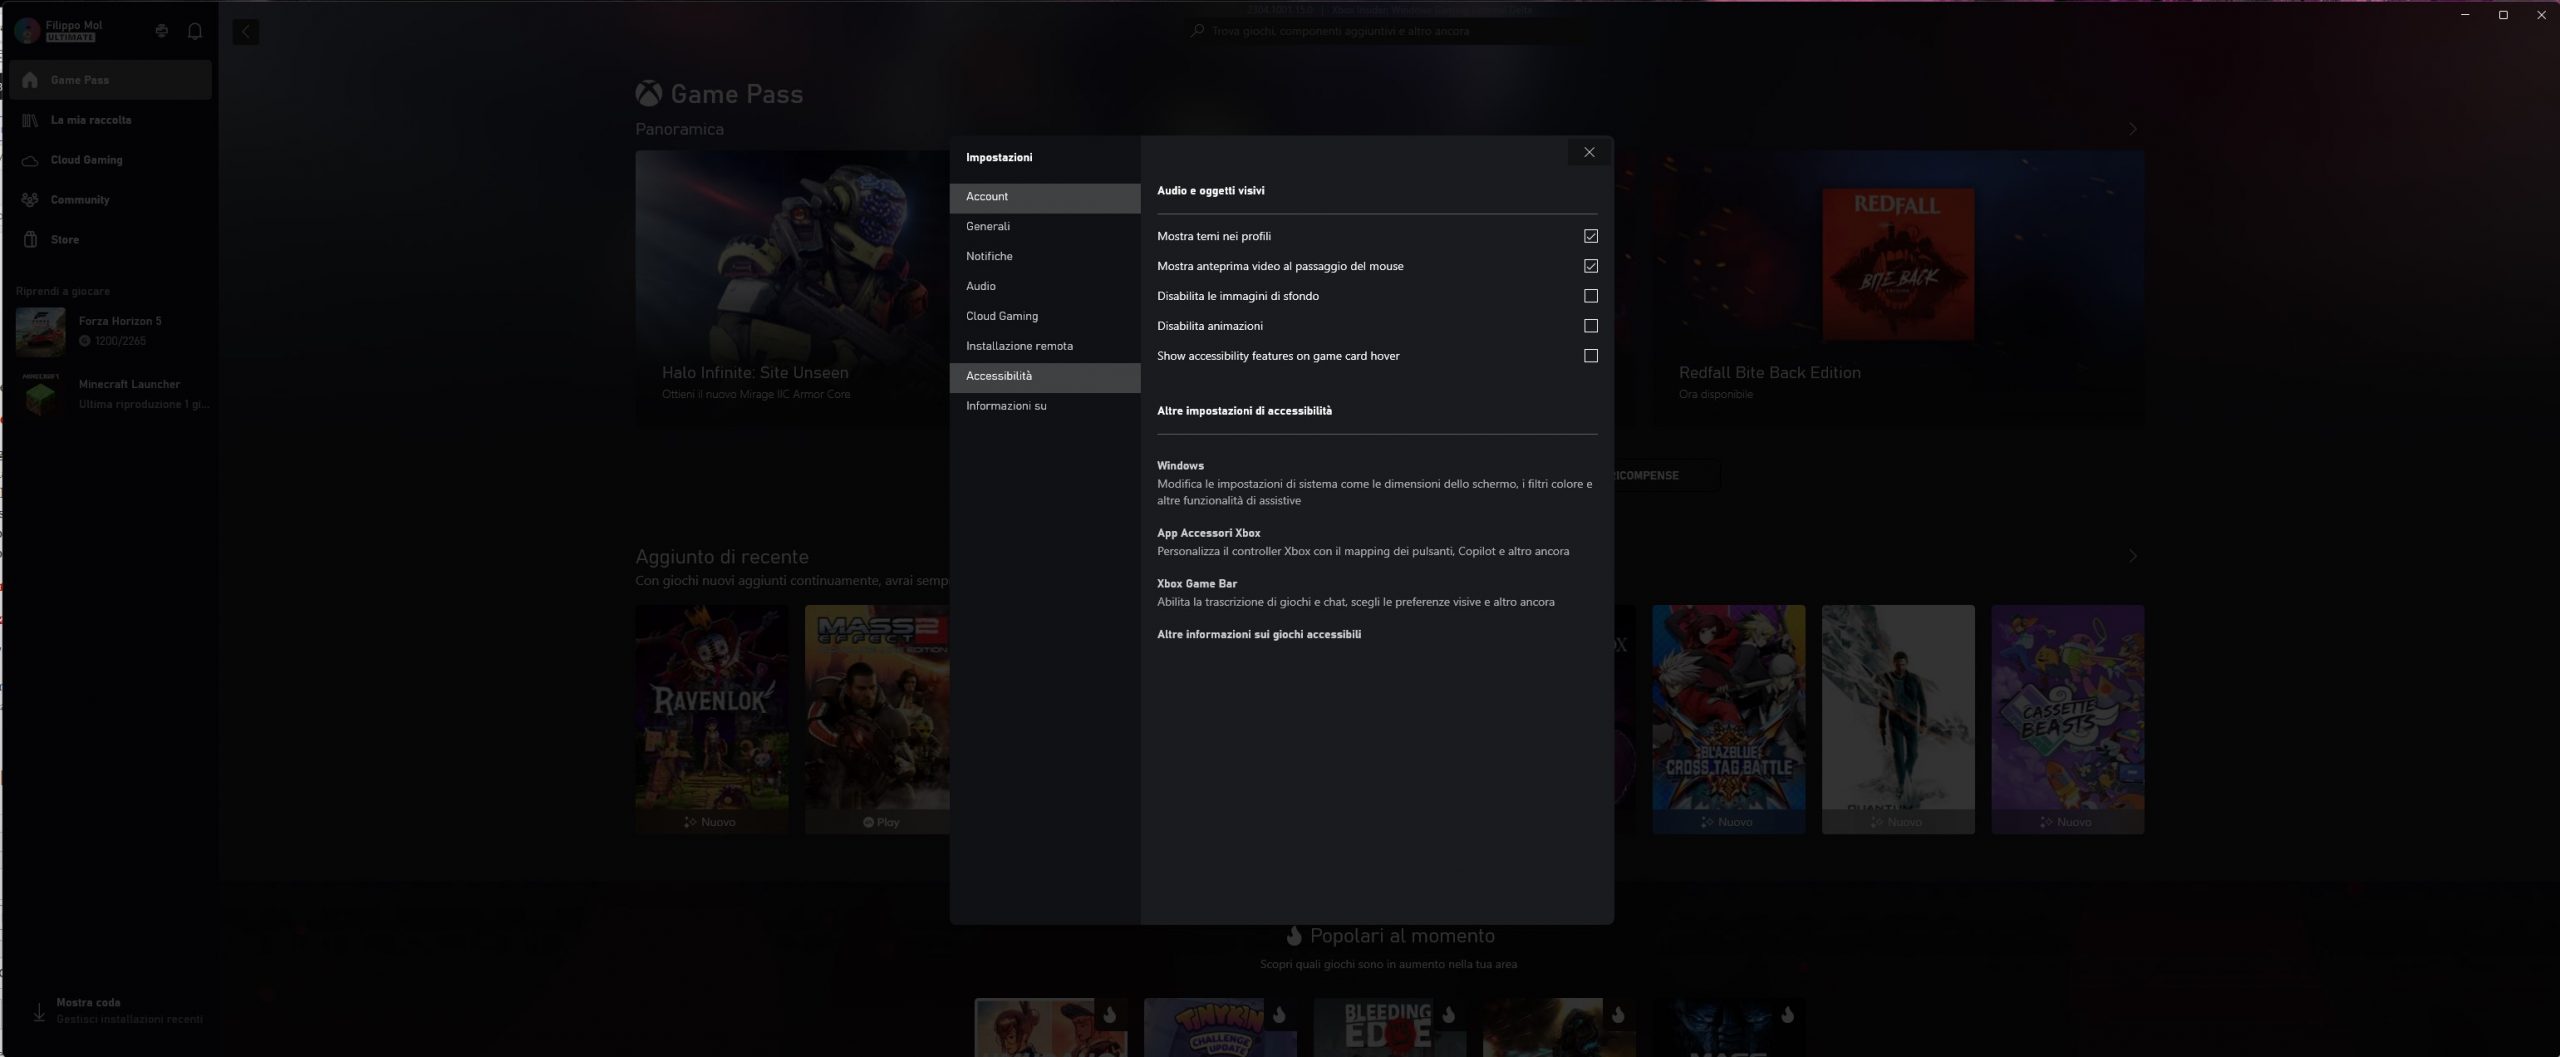Open Mostra coda installations queue

pos(117,1011)
